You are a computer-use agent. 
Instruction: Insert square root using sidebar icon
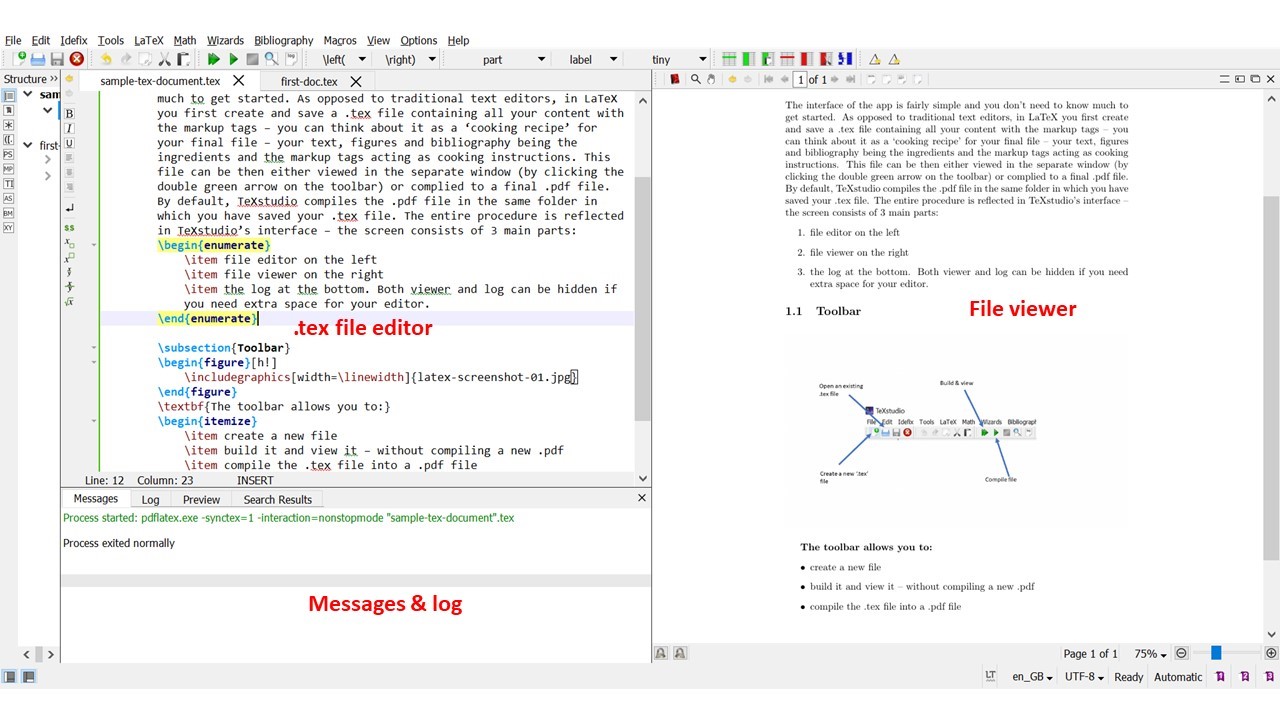point(69,302)
